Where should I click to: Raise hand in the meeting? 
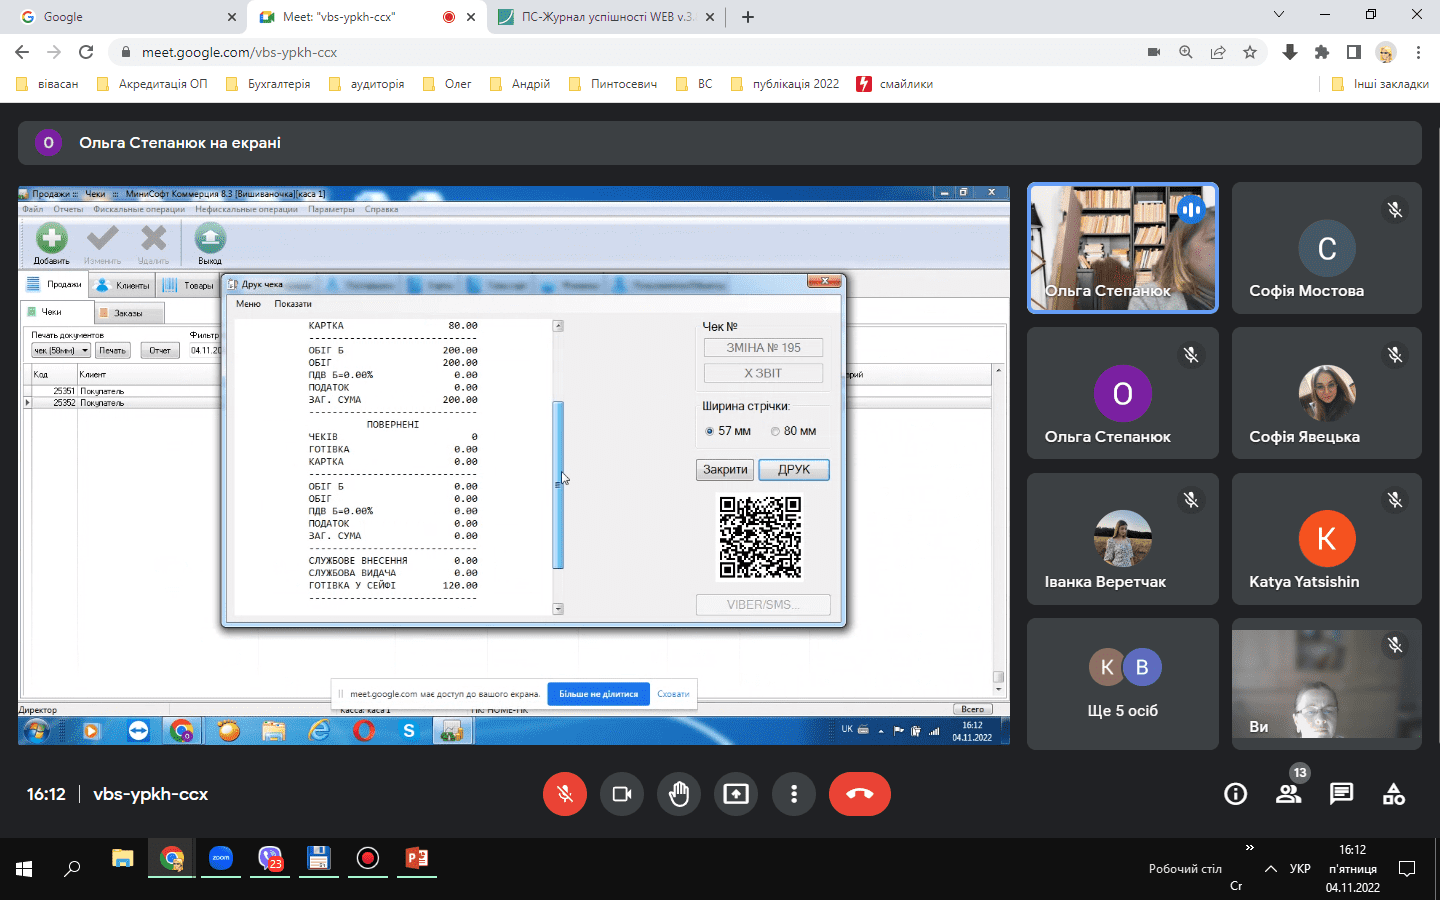(x=679, y=794)
